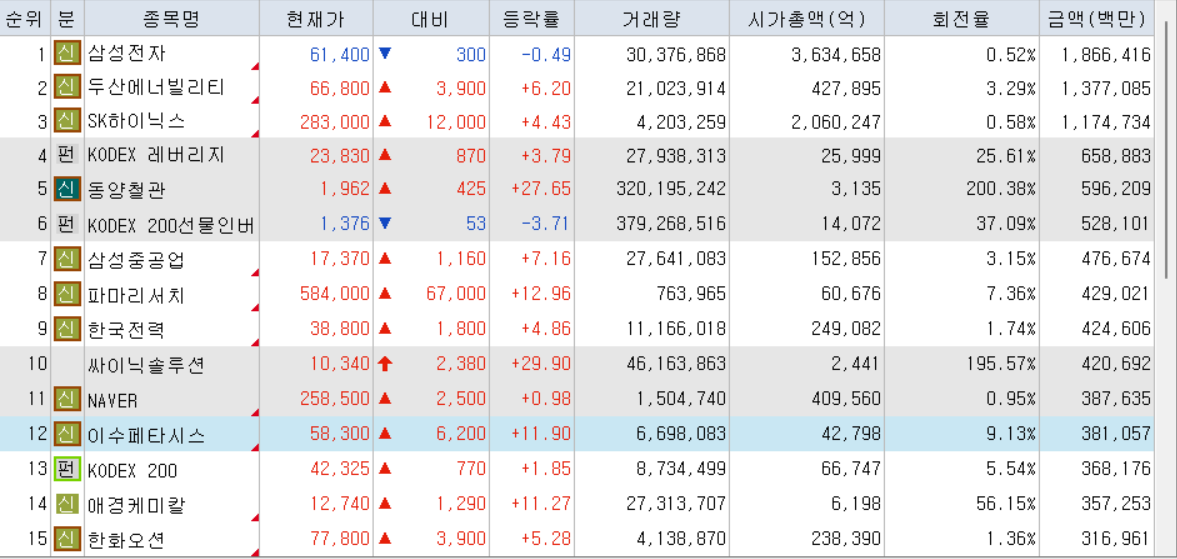The image size is (1177, 559).
Task: Select stock name 한화오션
Action: tap(124, 539)
